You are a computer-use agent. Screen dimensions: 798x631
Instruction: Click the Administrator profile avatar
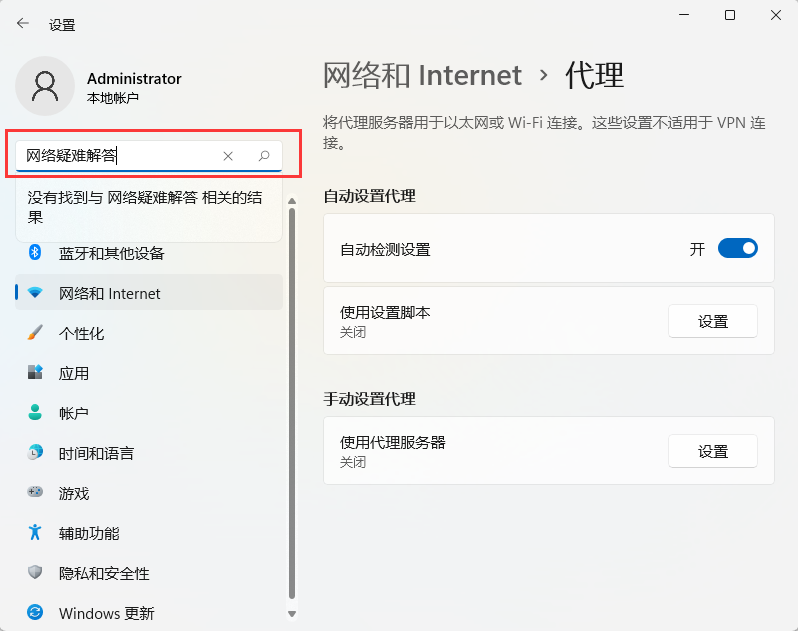coord(45,86)
